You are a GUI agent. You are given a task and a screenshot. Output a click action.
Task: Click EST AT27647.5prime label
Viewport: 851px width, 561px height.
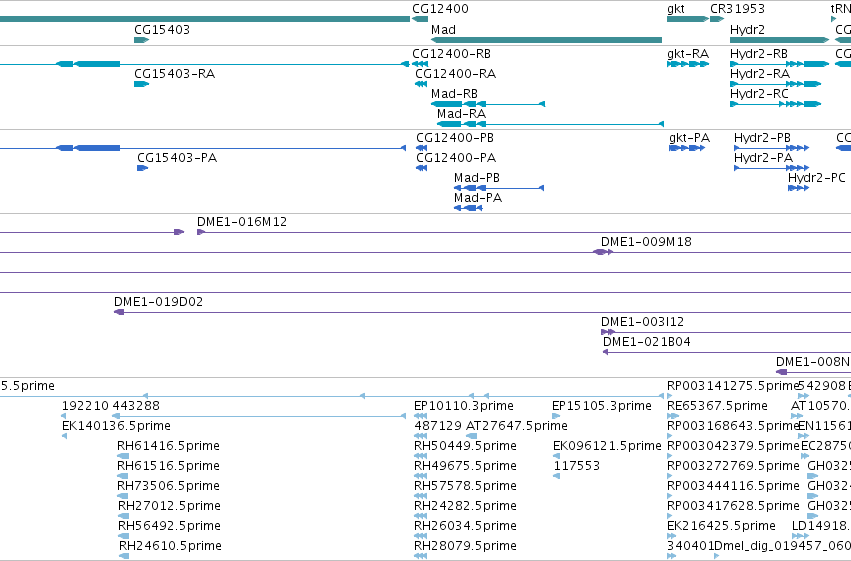tap(517, 426)
